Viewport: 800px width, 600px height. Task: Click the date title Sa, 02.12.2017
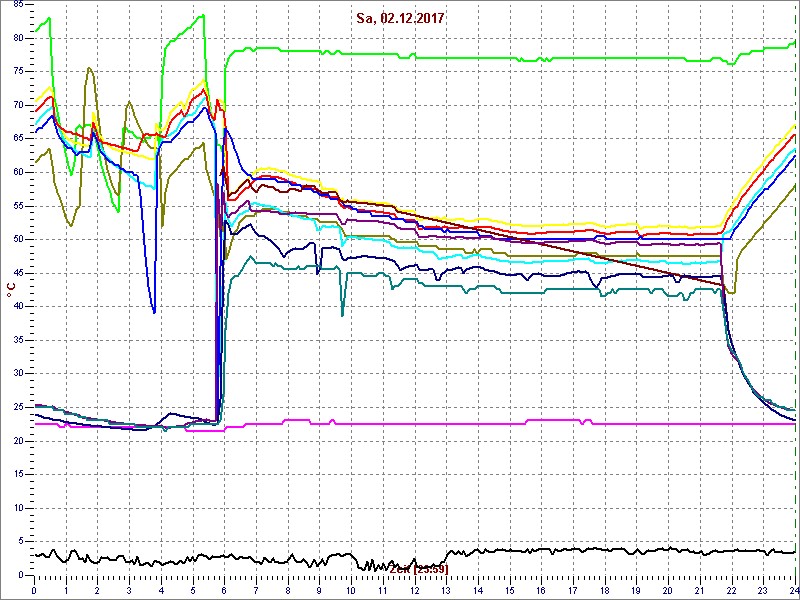click(x=400, y=18)
